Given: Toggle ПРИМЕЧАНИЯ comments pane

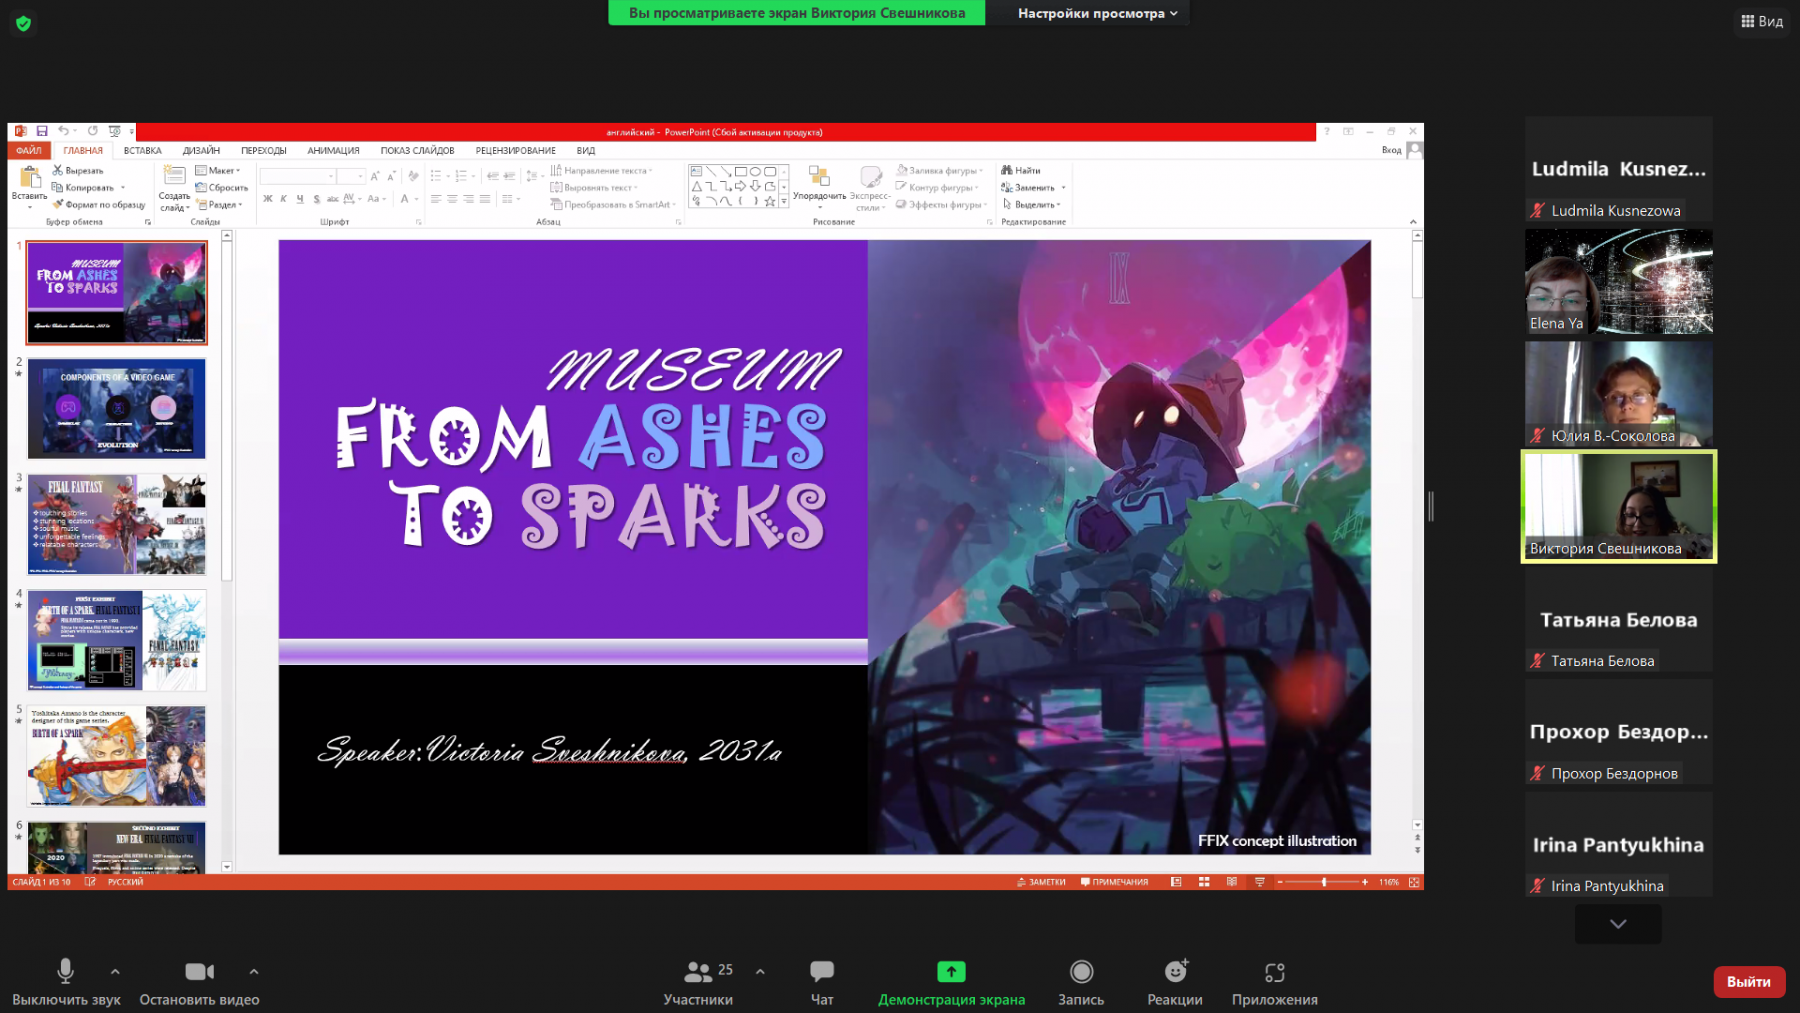Looking at the screenshot, I should (x=1114, y=882).
